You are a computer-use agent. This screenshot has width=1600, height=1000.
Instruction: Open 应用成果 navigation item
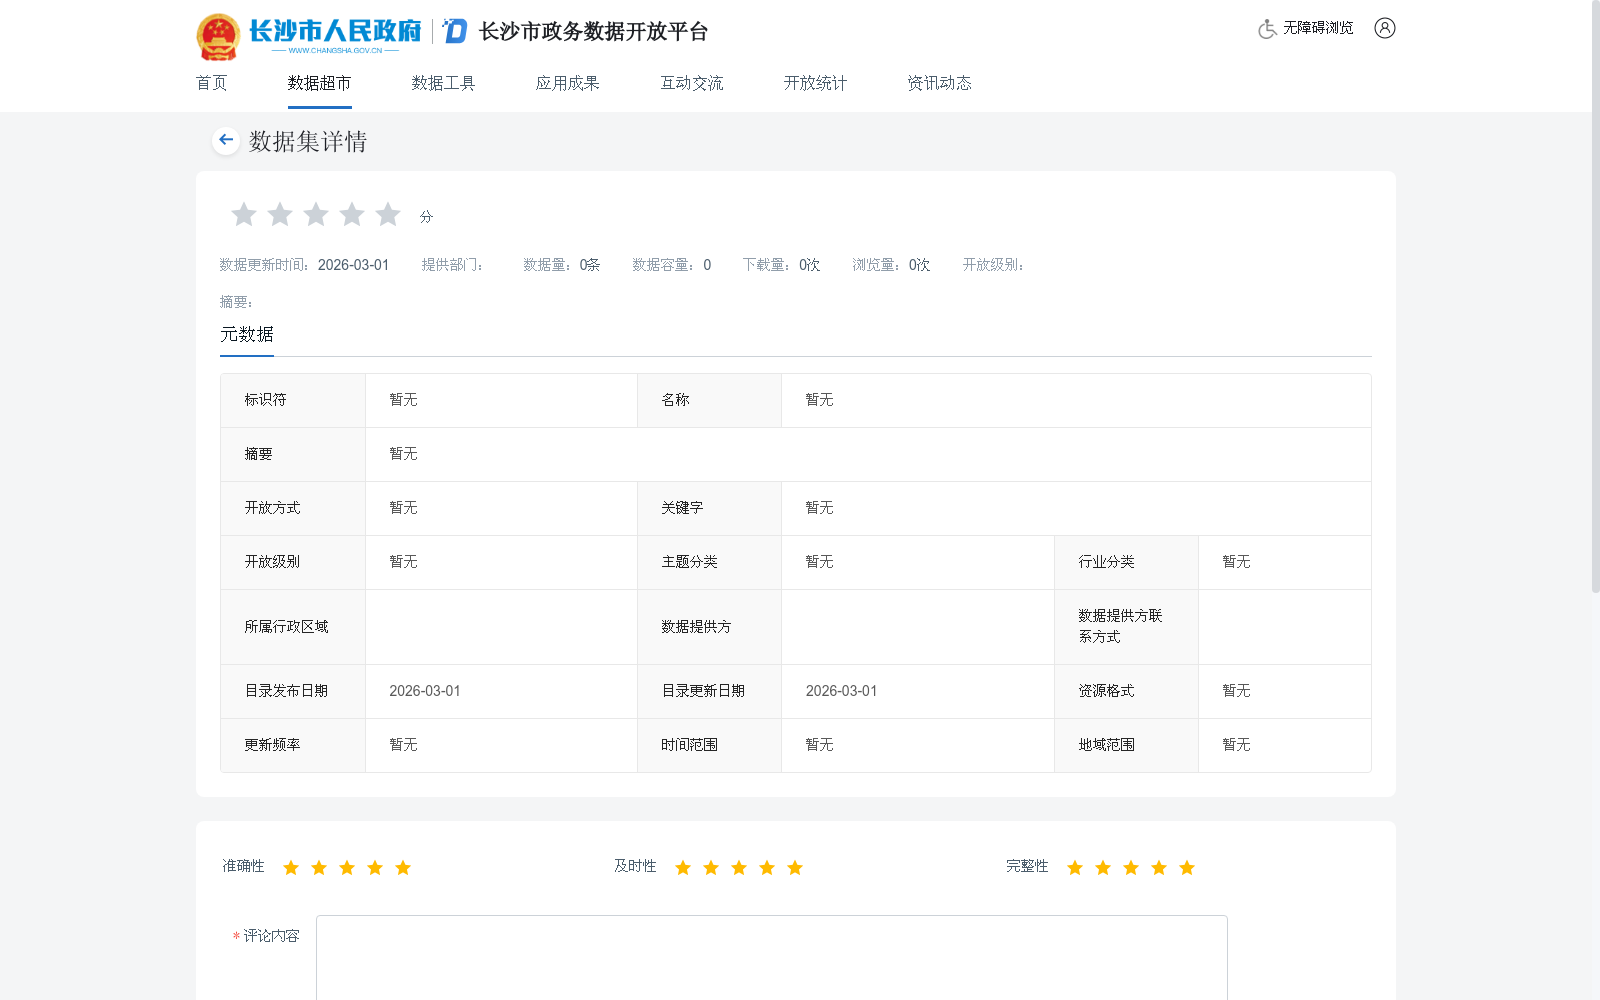567,83
